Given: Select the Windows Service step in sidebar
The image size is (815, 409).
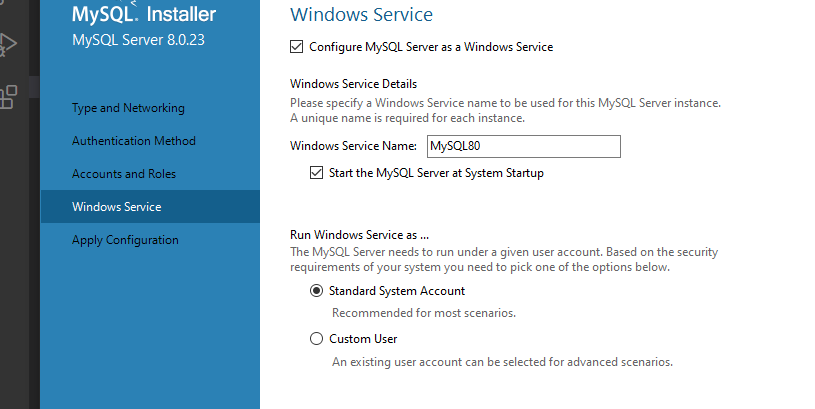Looking at the screenshot, I should [116, 207].
